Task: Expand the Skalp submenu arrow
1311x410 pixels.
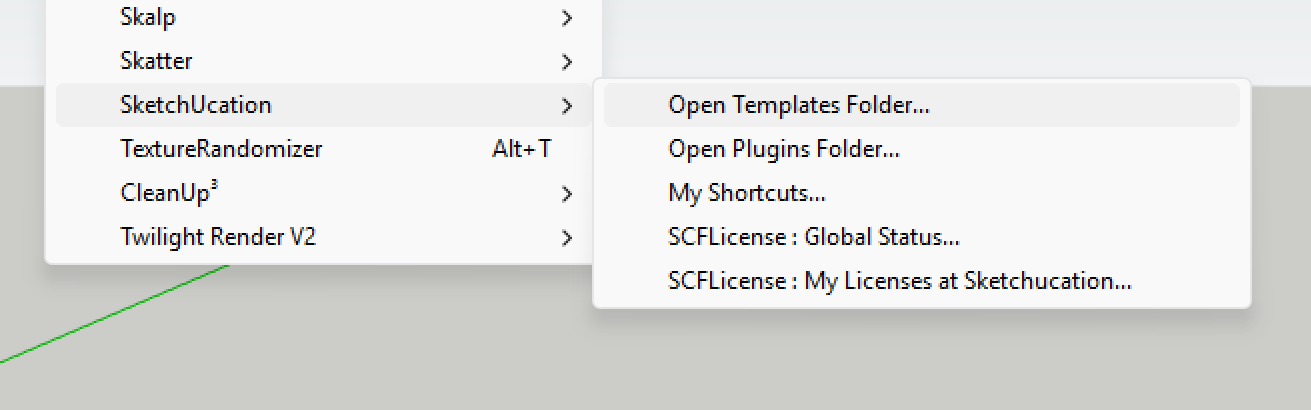Action: point(567,18)
